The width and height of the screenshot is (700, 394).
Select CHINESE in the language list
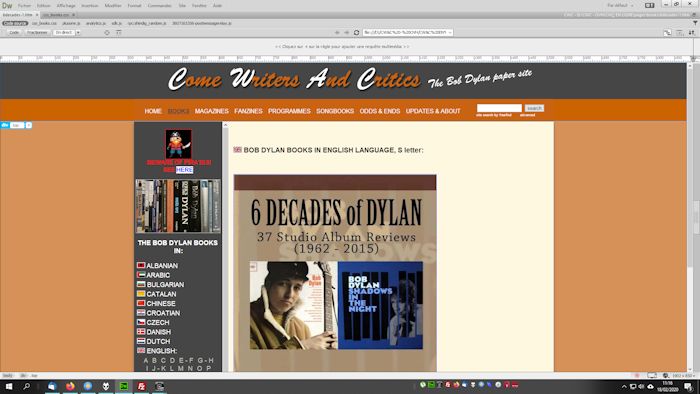[x=161, y=303]
